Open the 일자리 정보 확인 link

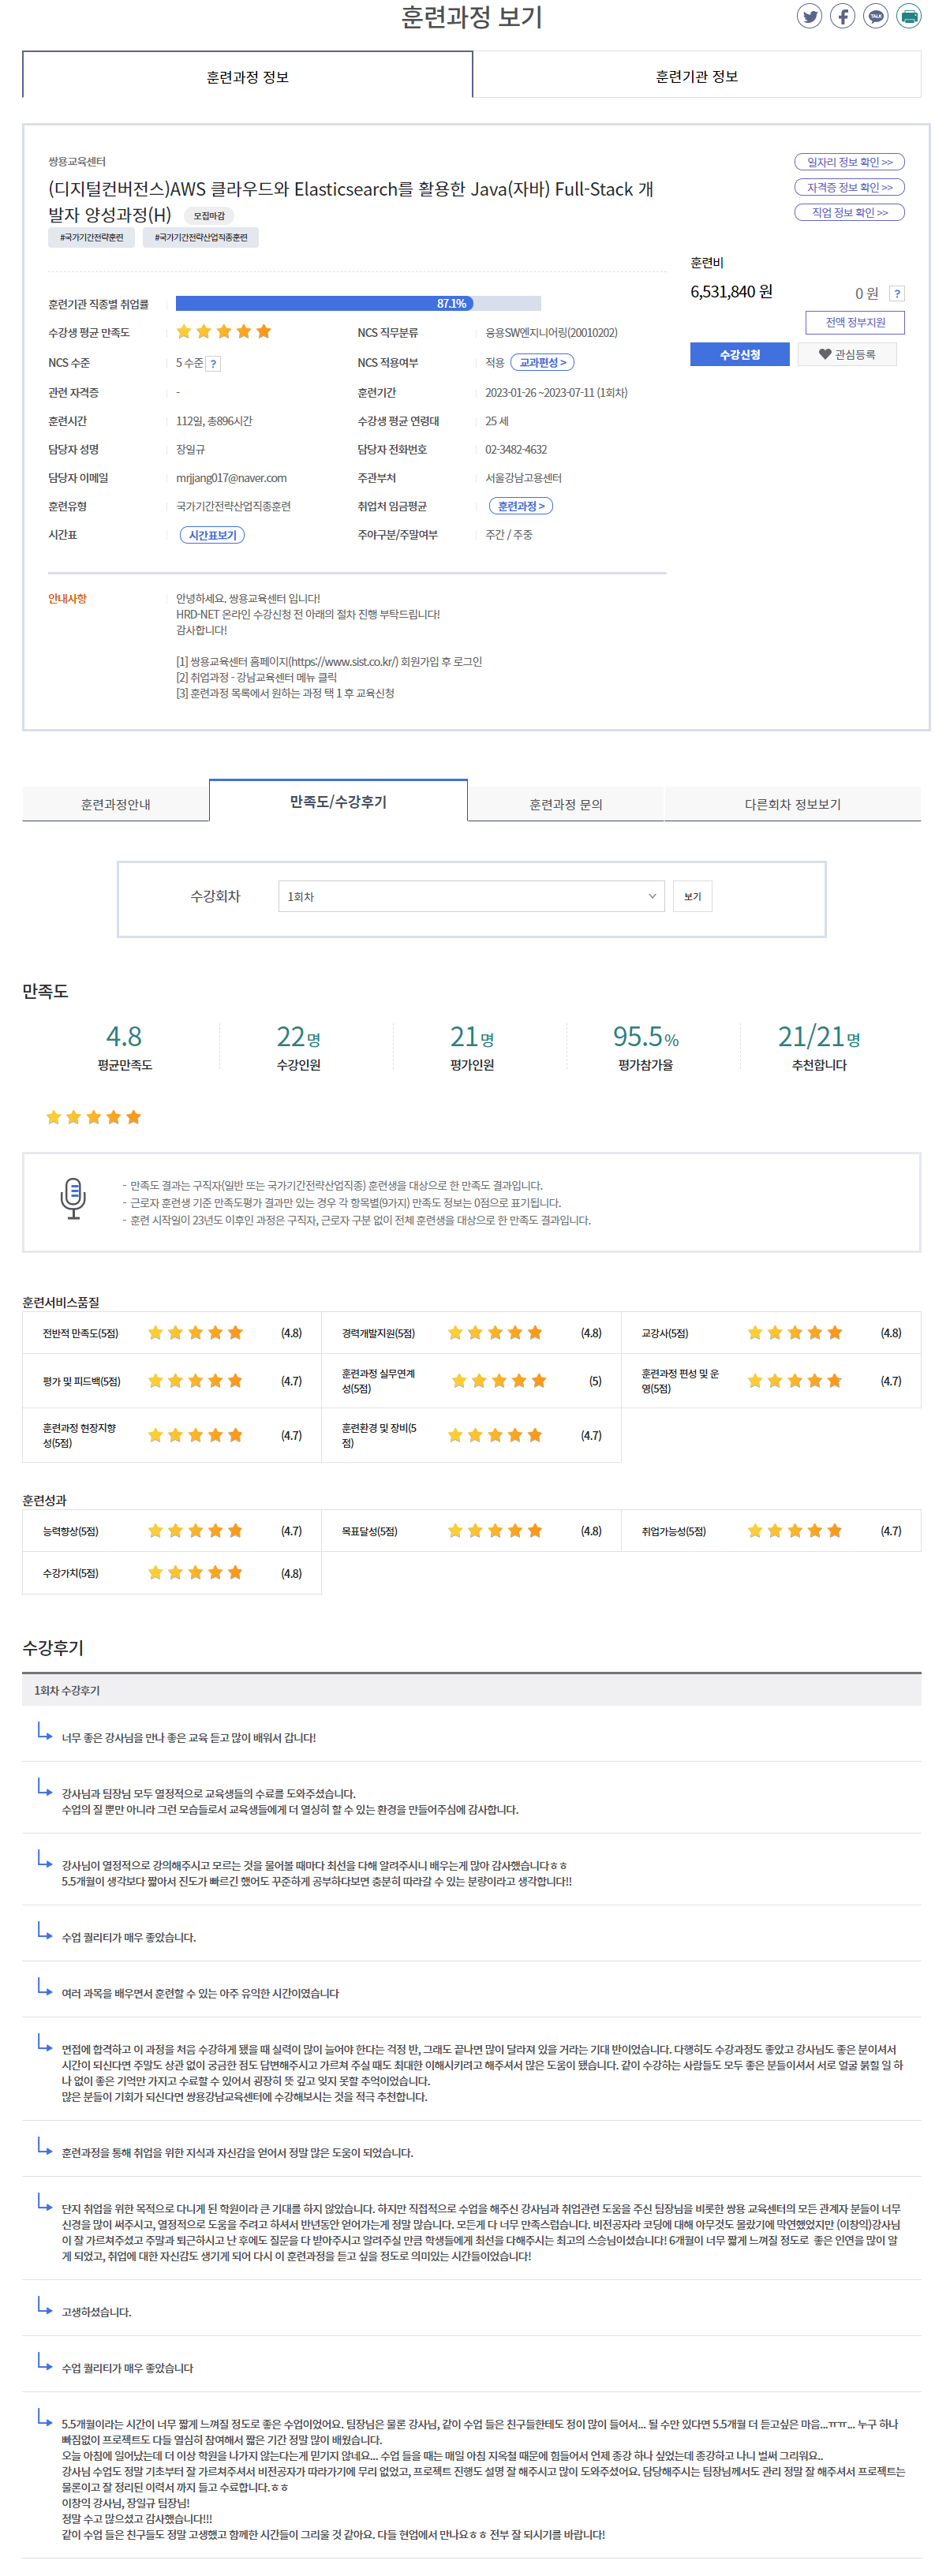849,162
